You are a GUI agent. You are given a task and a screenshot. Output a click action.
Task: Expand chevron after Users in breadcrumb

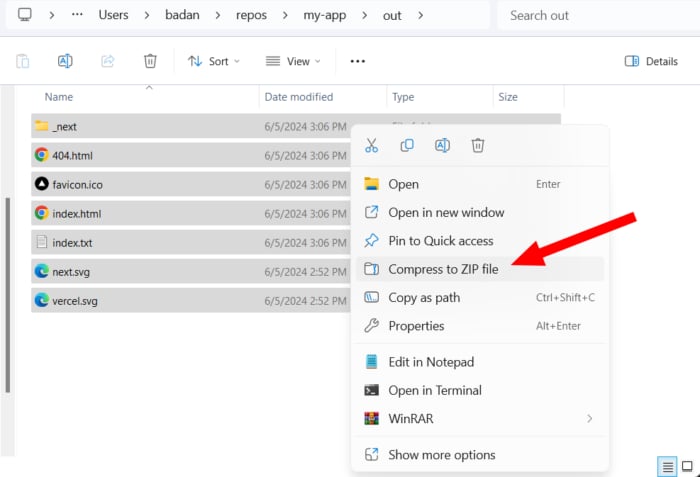click(x=146, y=15)
